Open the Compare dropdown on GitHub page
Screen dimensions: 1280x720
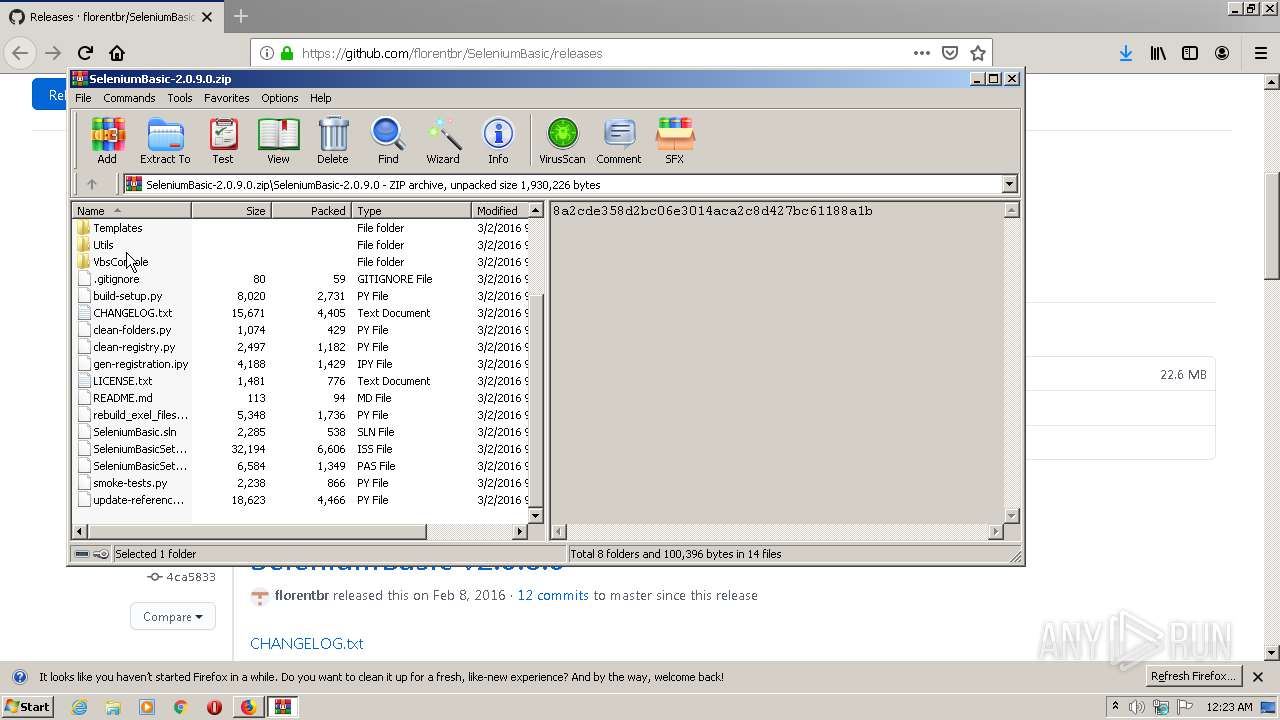tap(173, 617)
